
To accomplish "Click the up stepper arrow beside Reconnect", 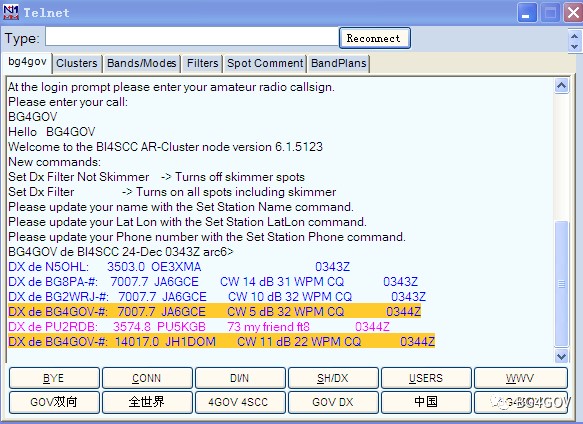I will [x=574, y=36].
